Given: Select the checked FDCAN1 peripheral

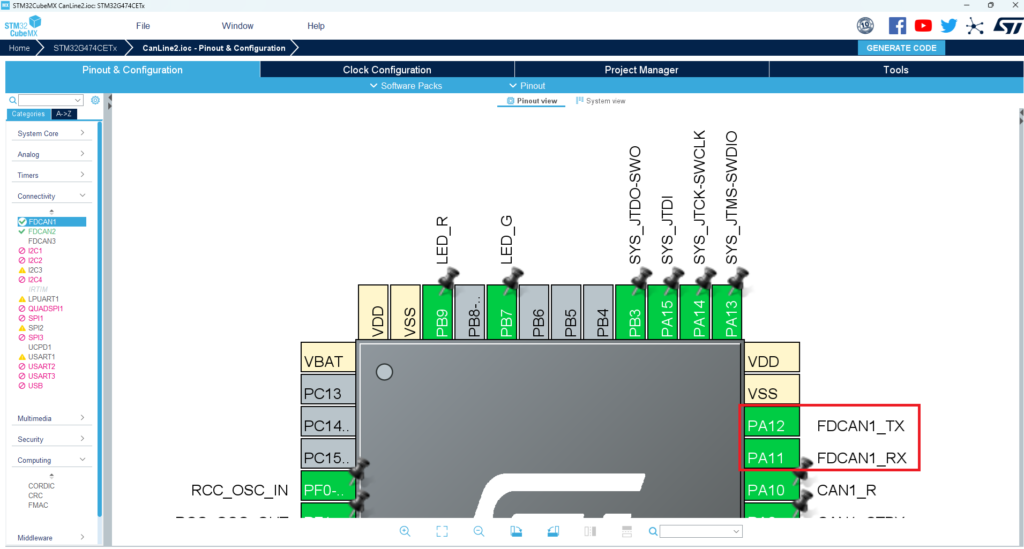Looking at the screenshot, I should point(42,221).
